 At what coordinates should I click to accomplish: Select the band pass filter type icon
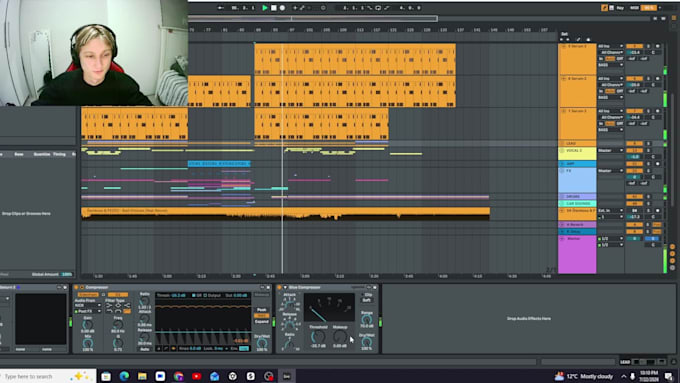118,311
